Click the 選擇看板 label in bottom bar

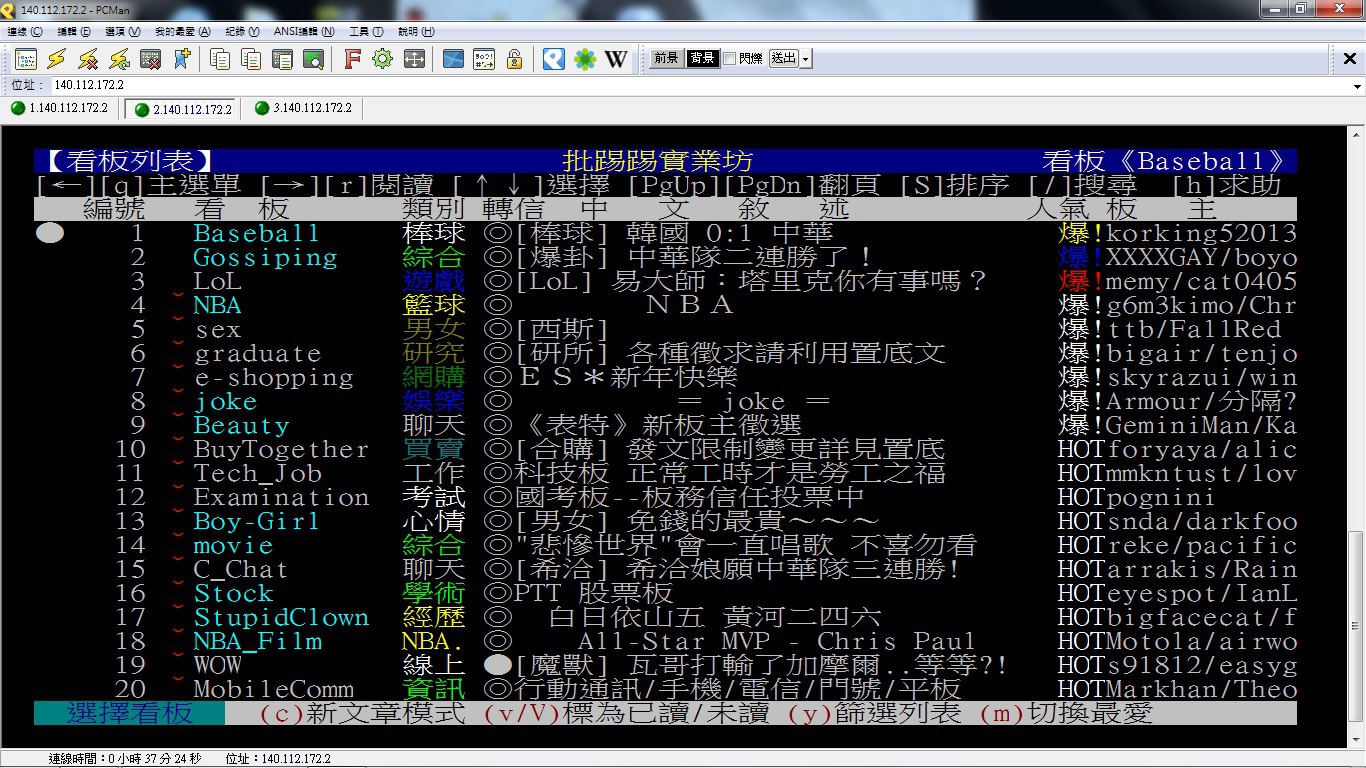click(129, 713)
